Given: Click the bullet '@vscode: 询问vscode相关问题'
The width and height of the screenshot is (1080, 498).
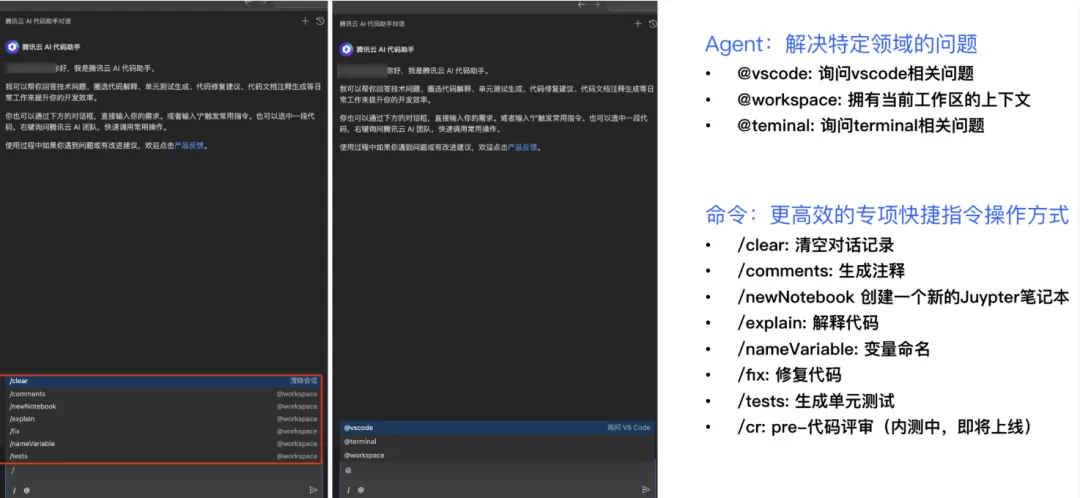Looking at the screenshot, I should (855, 74).
